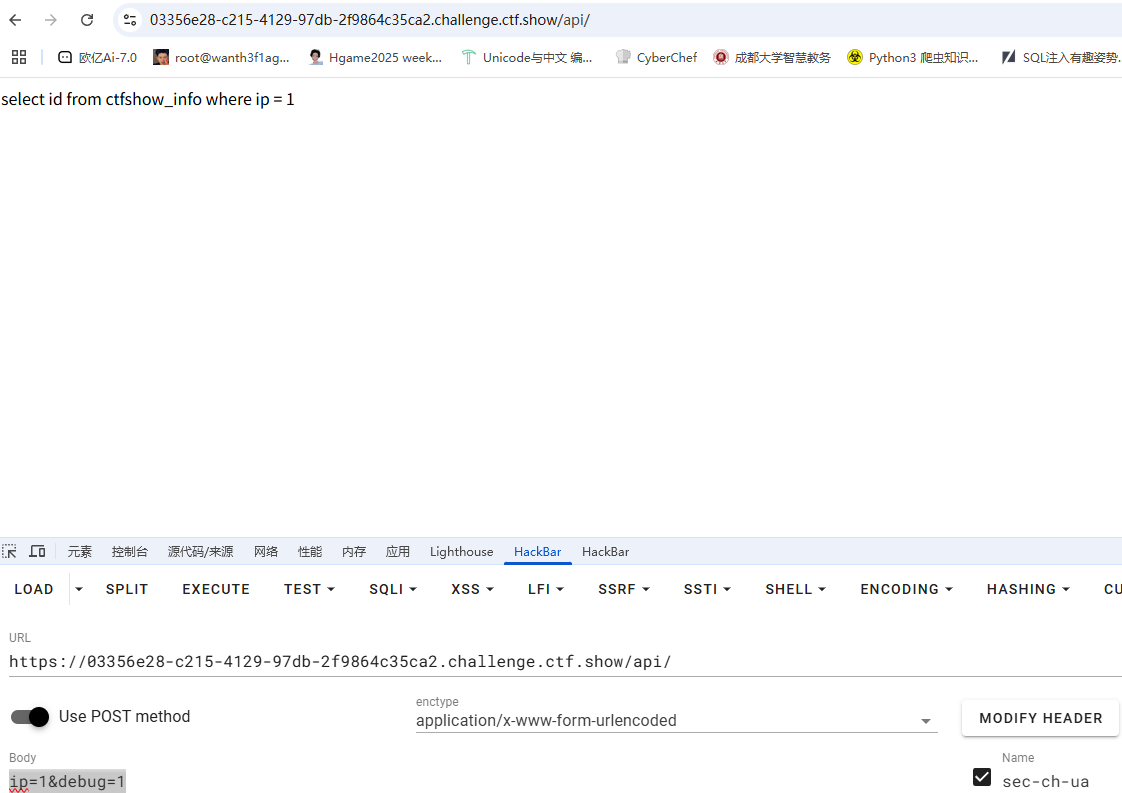The height and width of the screenshot is (793, 1122).
Task: Expand the enctype combo box
Action: [676, 720]
